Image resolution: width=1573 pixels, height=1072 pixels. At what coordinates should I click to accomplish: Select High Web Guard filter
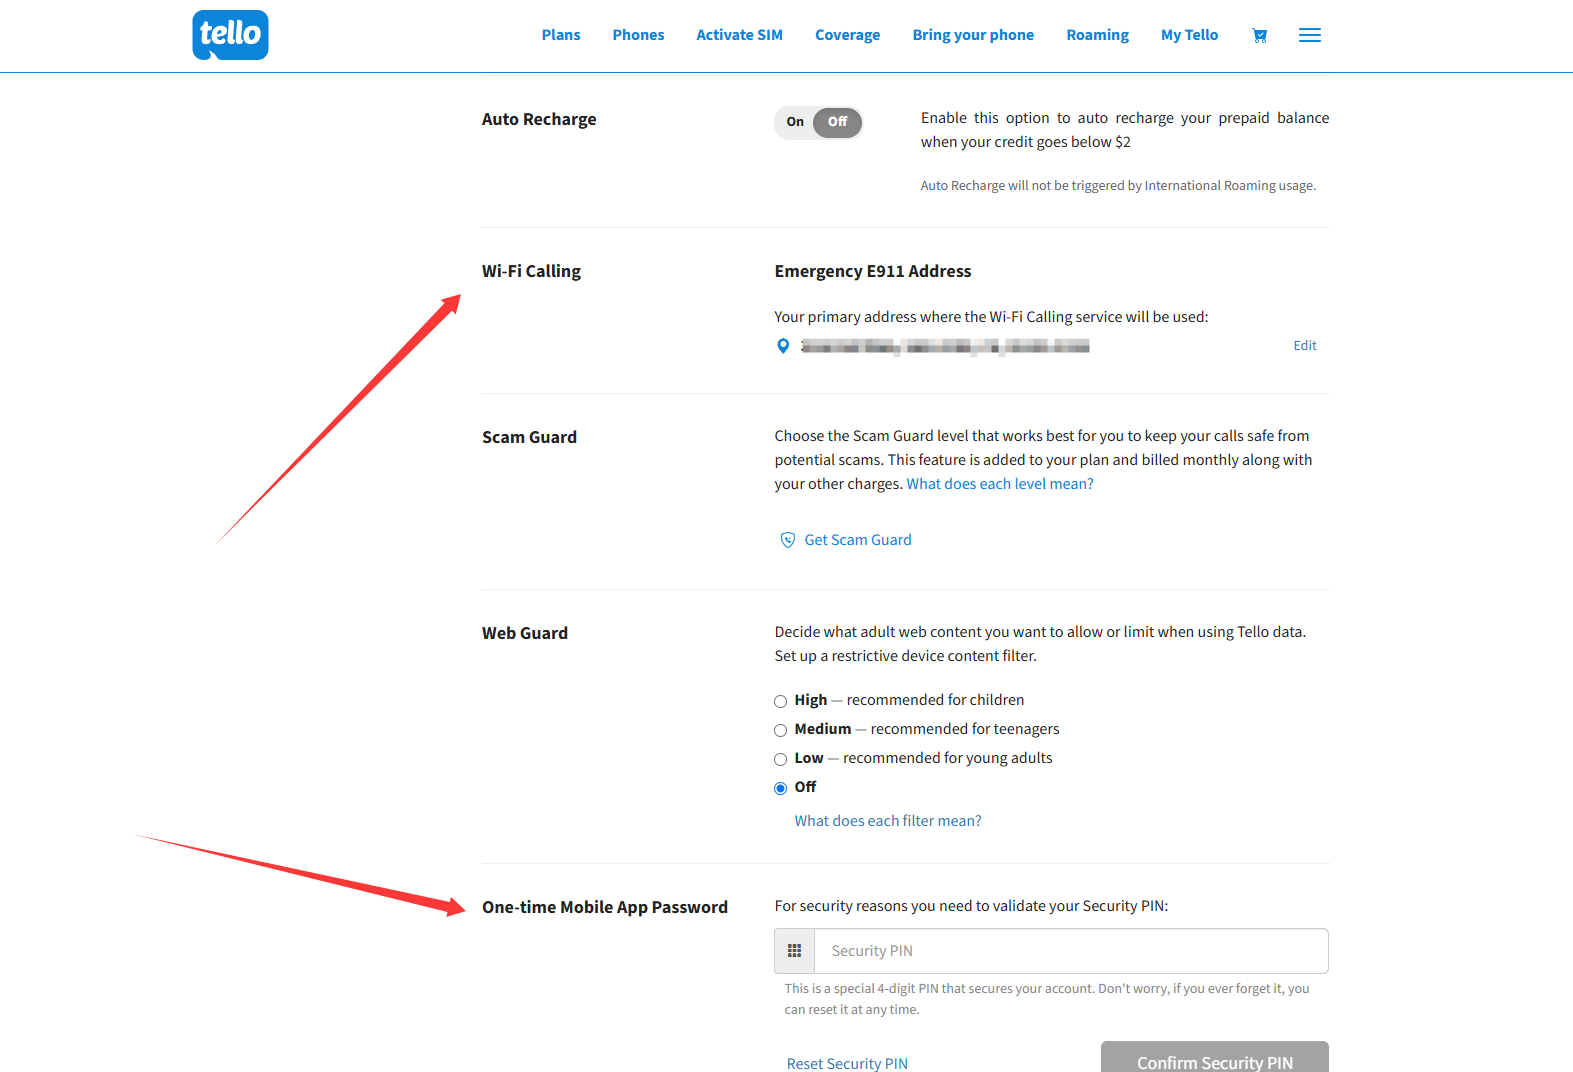pos(780,701)
